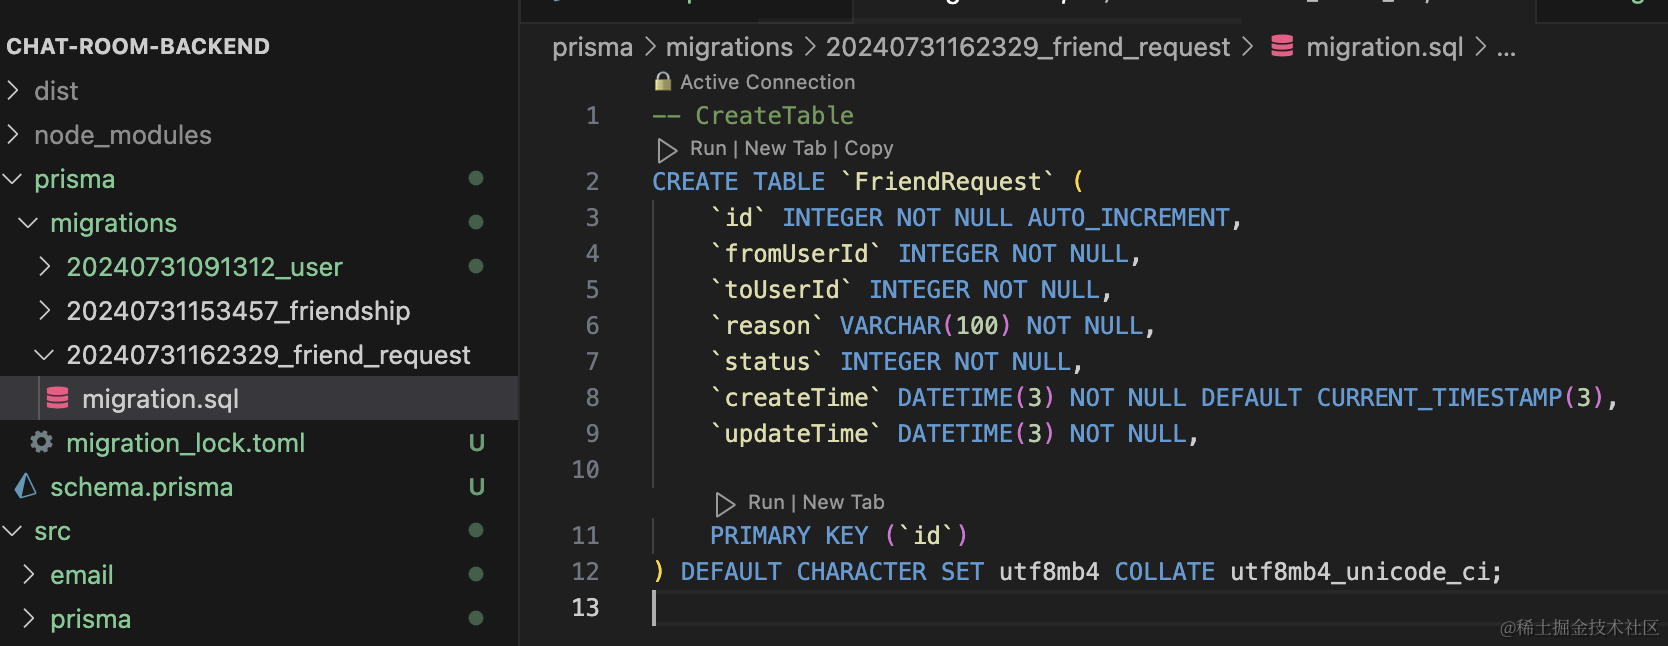Expand the 20240731153457_friendship folder
Viewport: 1668px width, 646px height.
tap(45, 311)
